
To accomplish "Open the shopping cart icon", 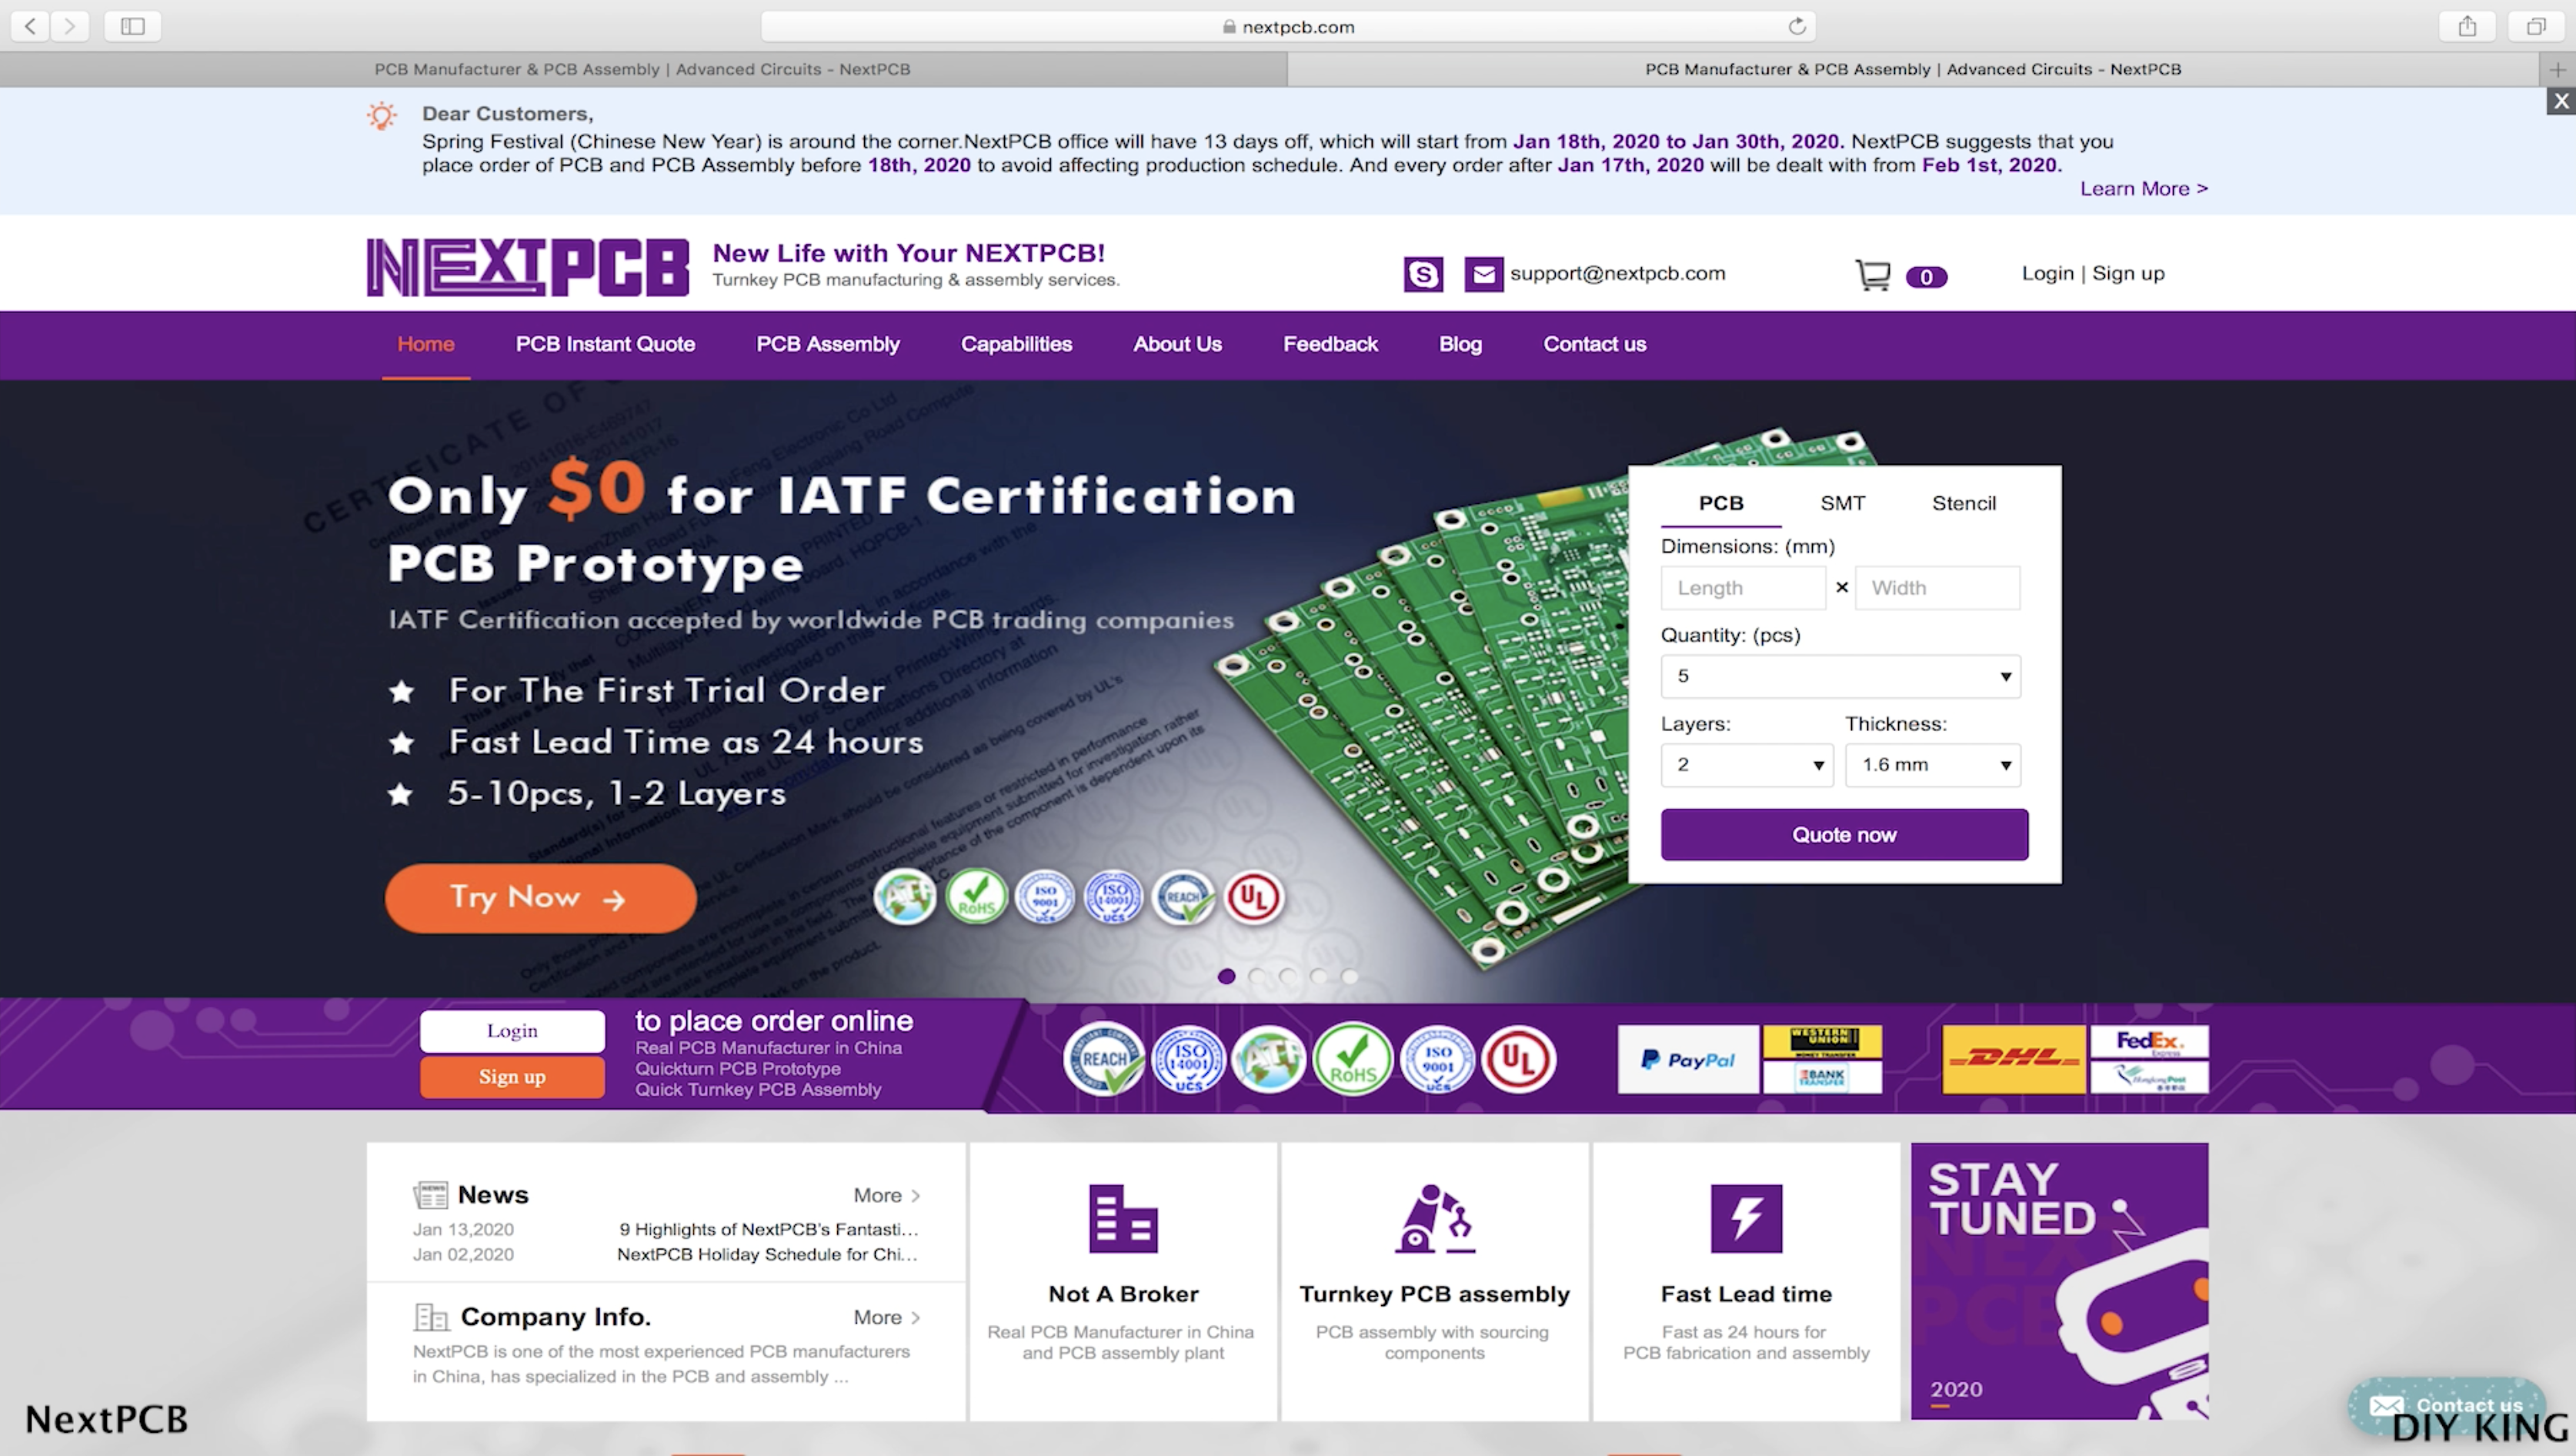I will (1873, 275).
